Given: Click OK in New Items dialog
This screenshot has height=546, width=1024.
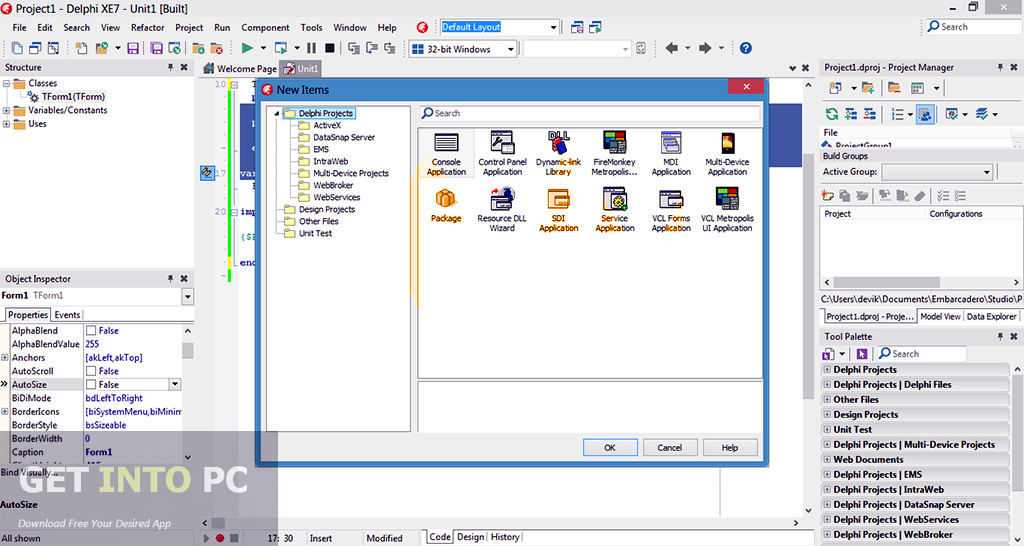Looking at the screenshot, I should click(610, 448).
